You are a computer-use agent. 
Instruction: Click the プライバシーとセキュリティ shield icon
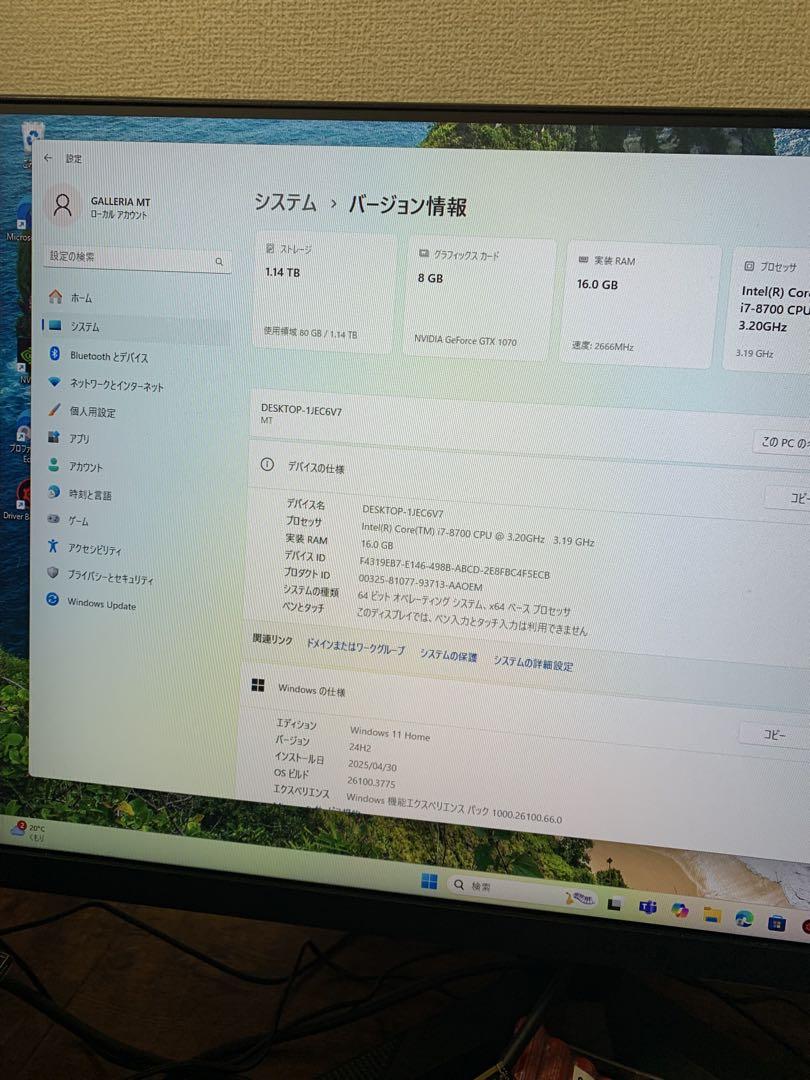pos(52,572)
